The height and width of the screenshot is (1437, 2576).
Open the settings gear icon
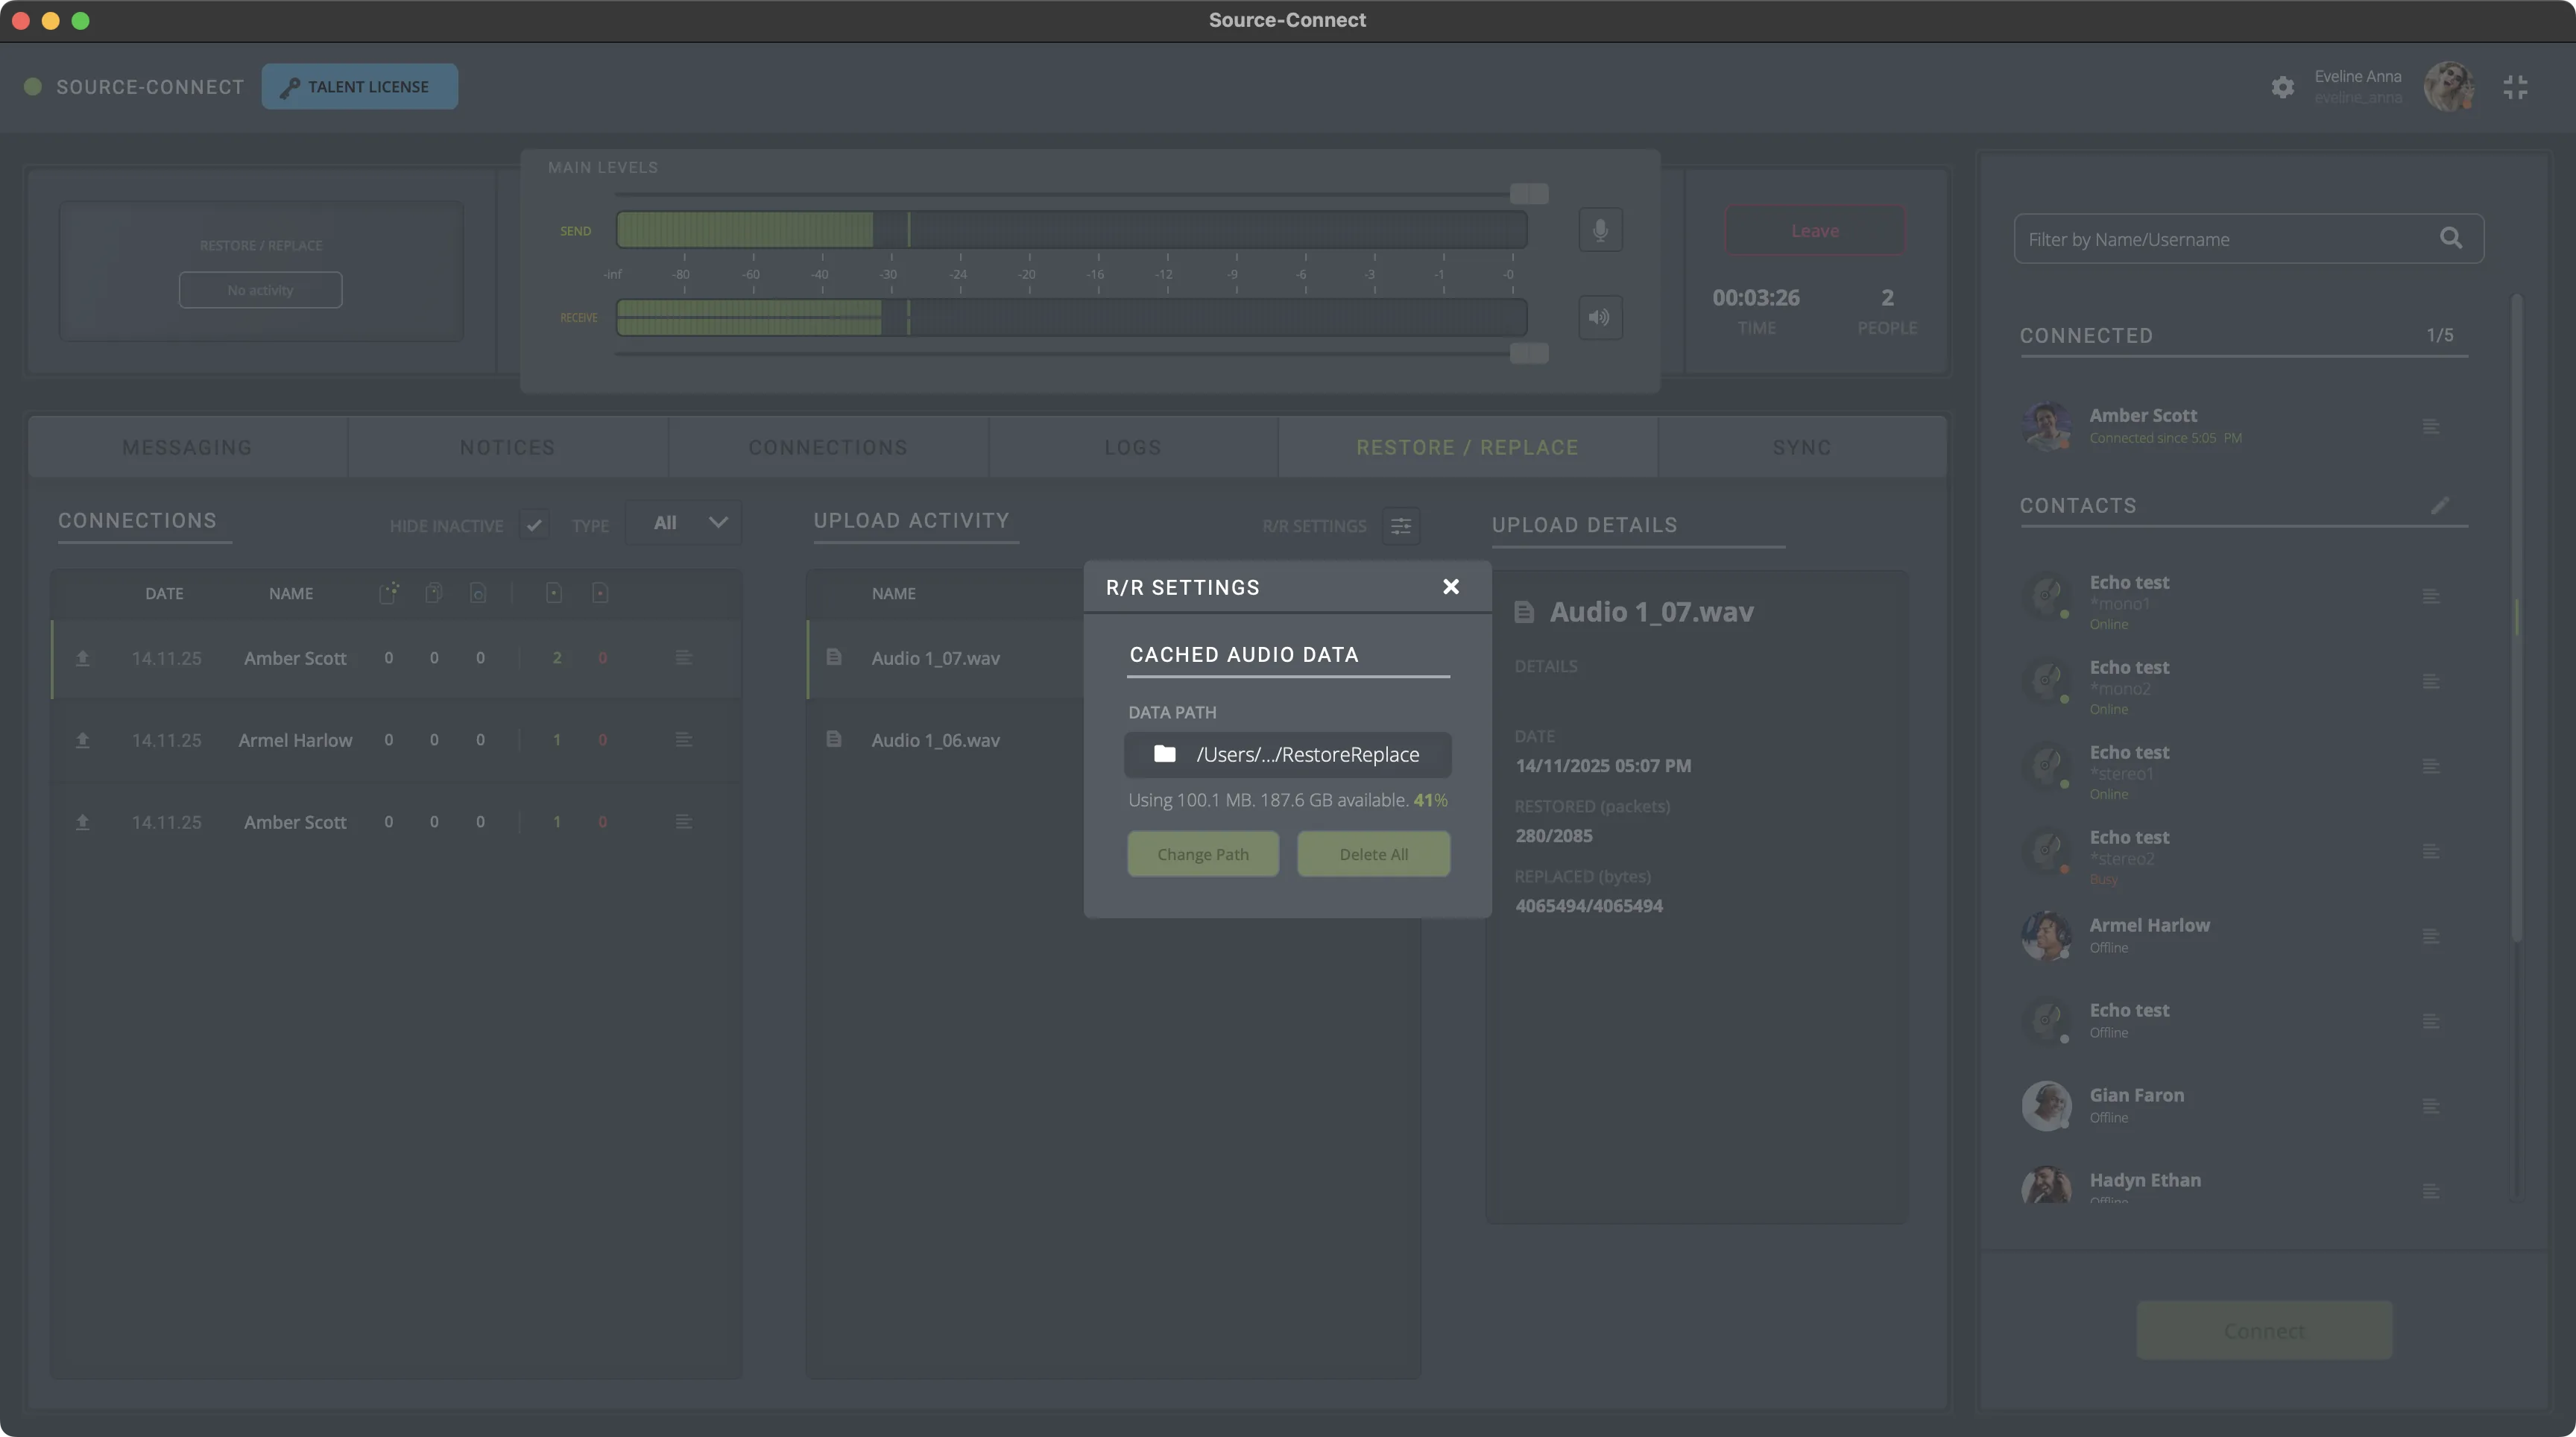click(2282, 87)
